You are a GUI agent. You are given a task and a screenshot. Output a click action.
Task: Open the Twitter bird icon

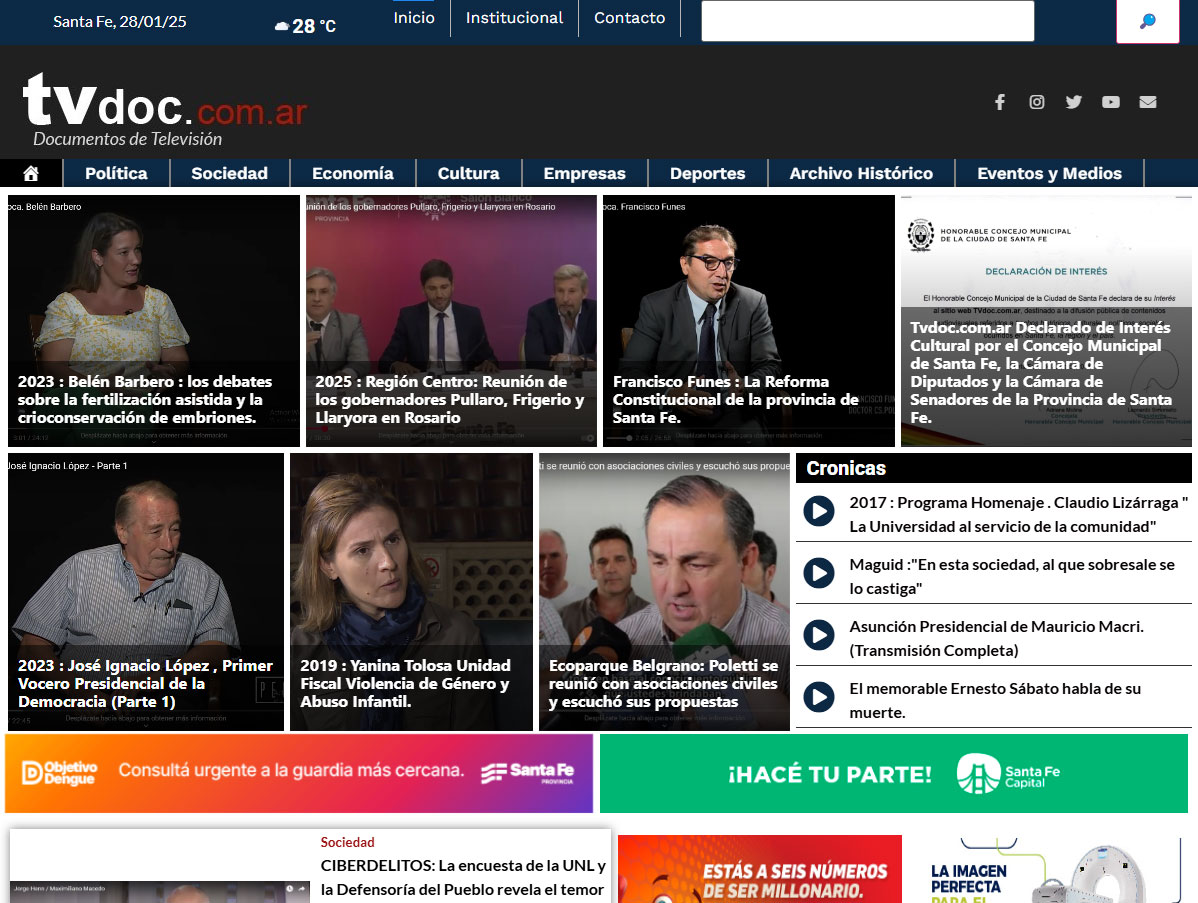1074,102
